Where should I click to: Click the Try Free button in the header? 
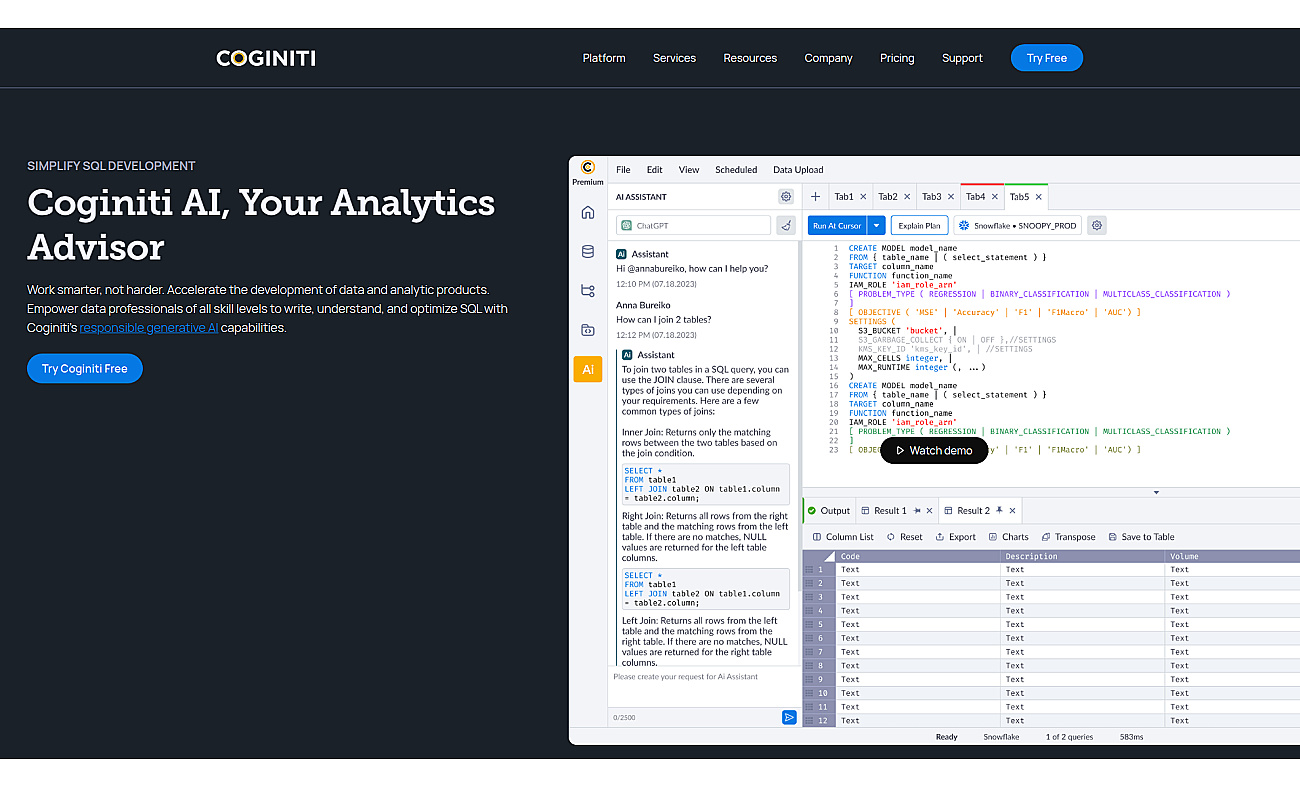(1047, 58)
